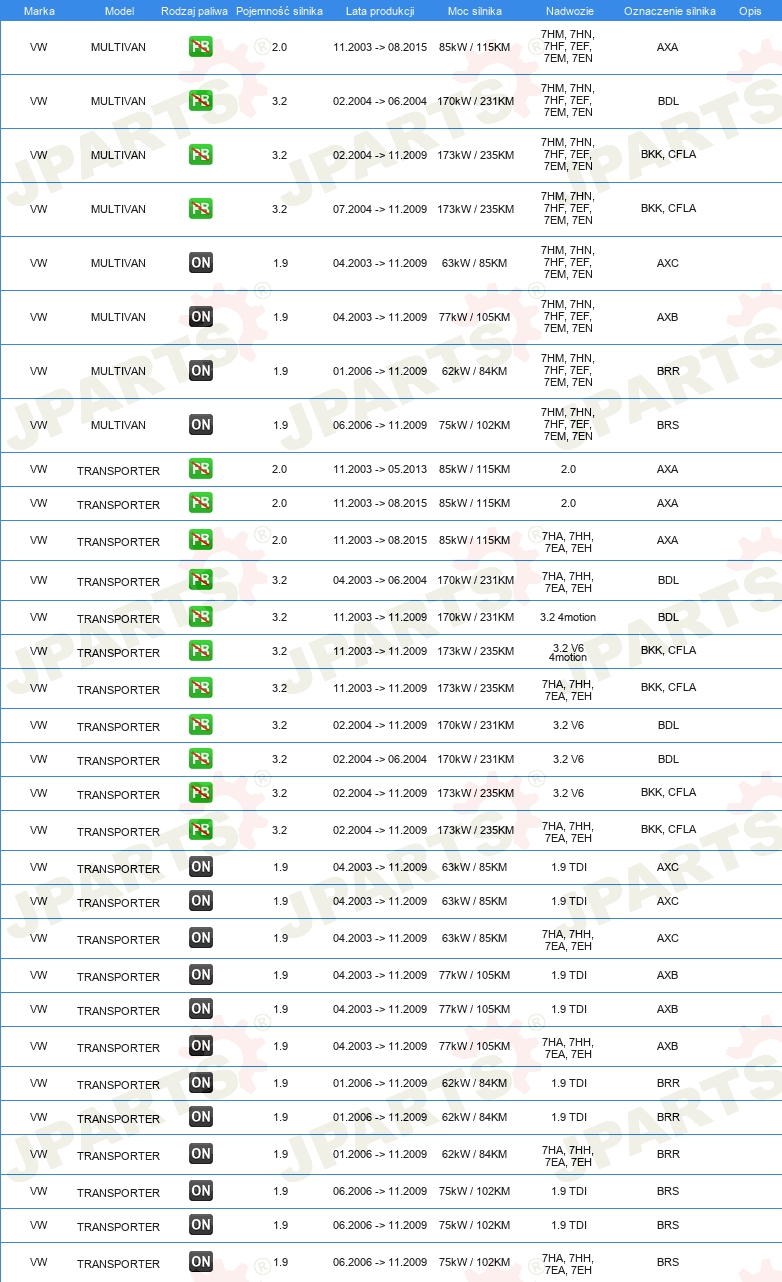Click diesel icon in Transporter AXC 7HA, 7HH row
782x1282 pixels.
click(x=201, y=938)
